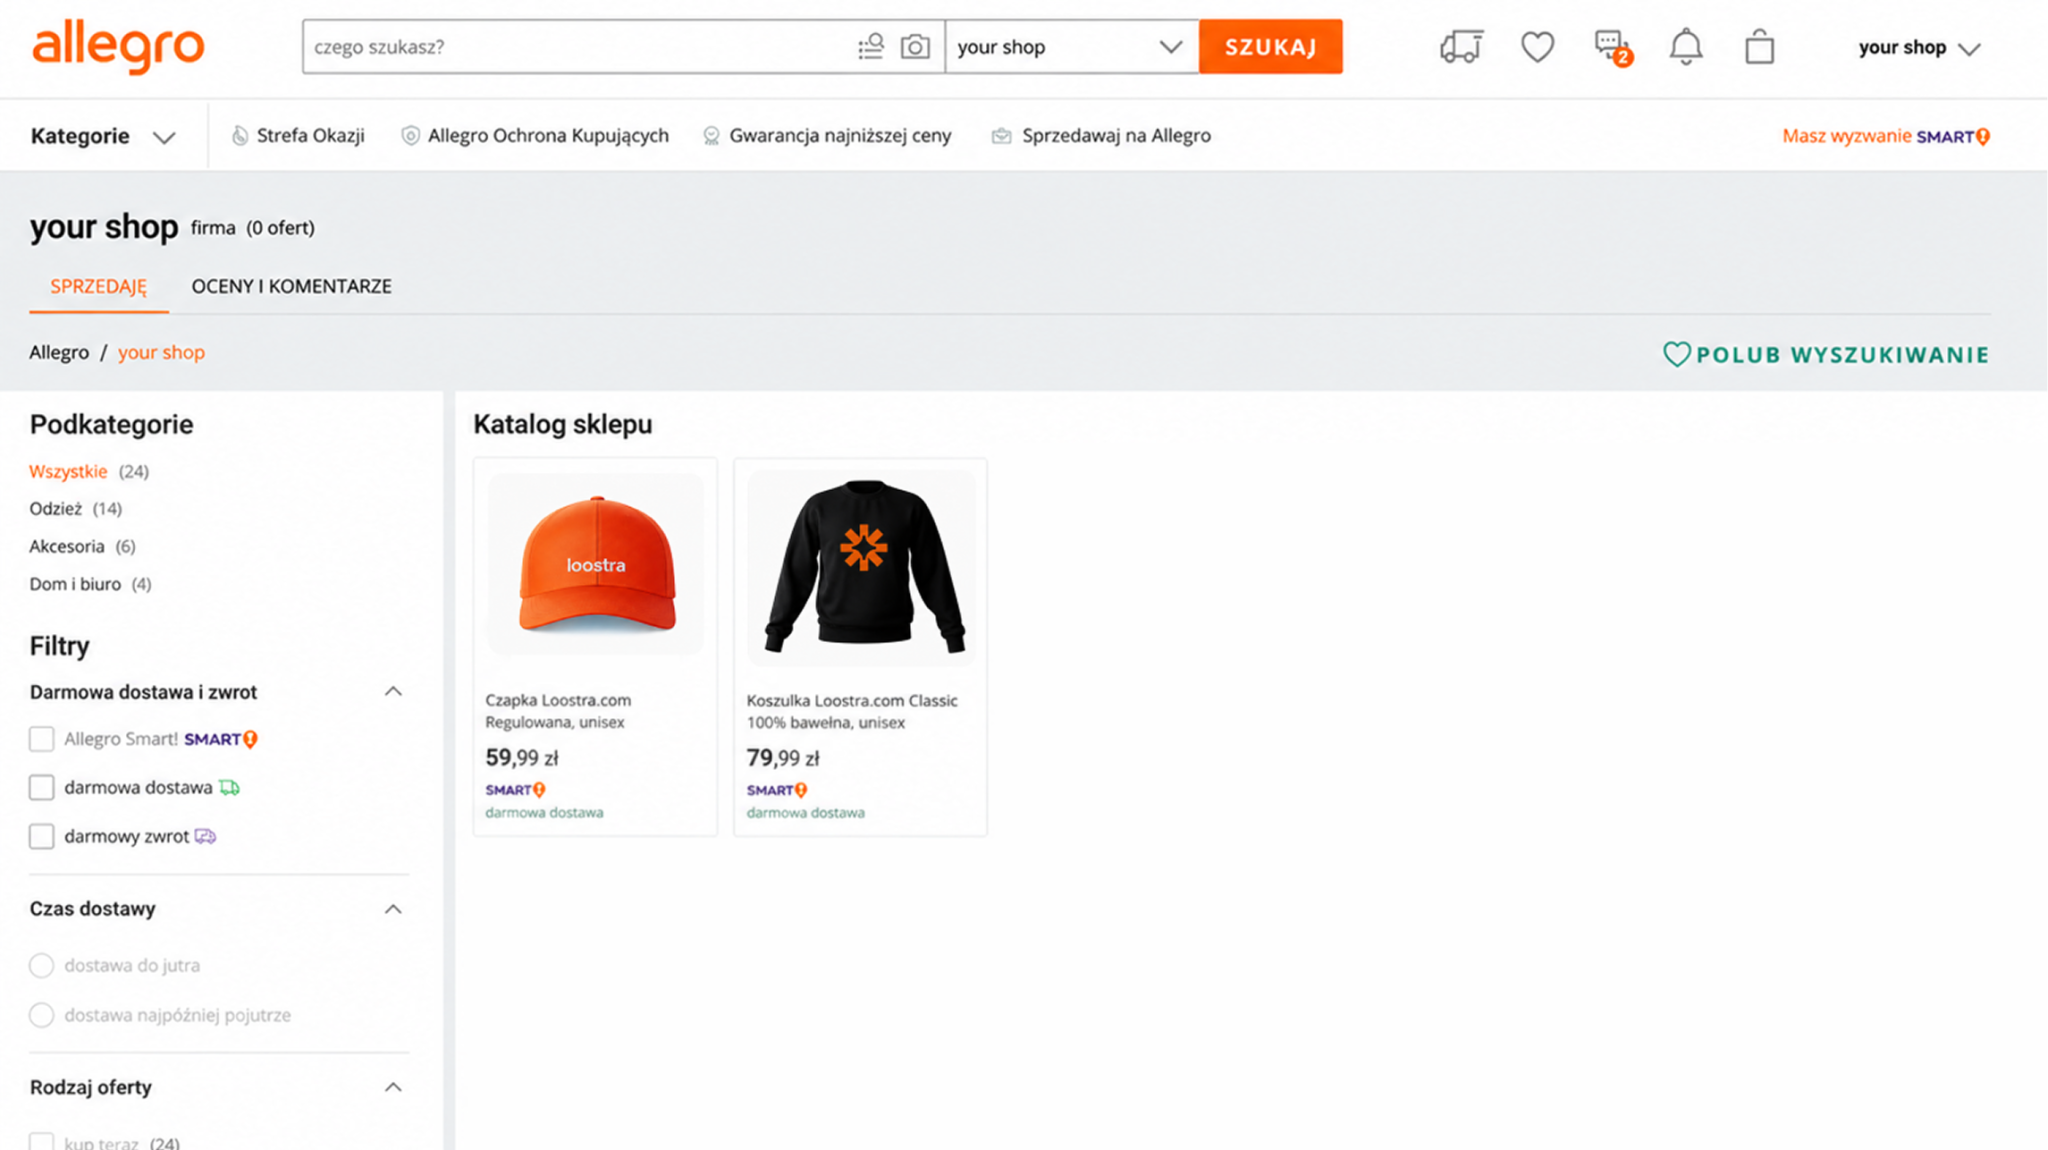Open the black Loostra sweatshirt product image
This screenshot has width=2048, height=1150.
[861, 566]
